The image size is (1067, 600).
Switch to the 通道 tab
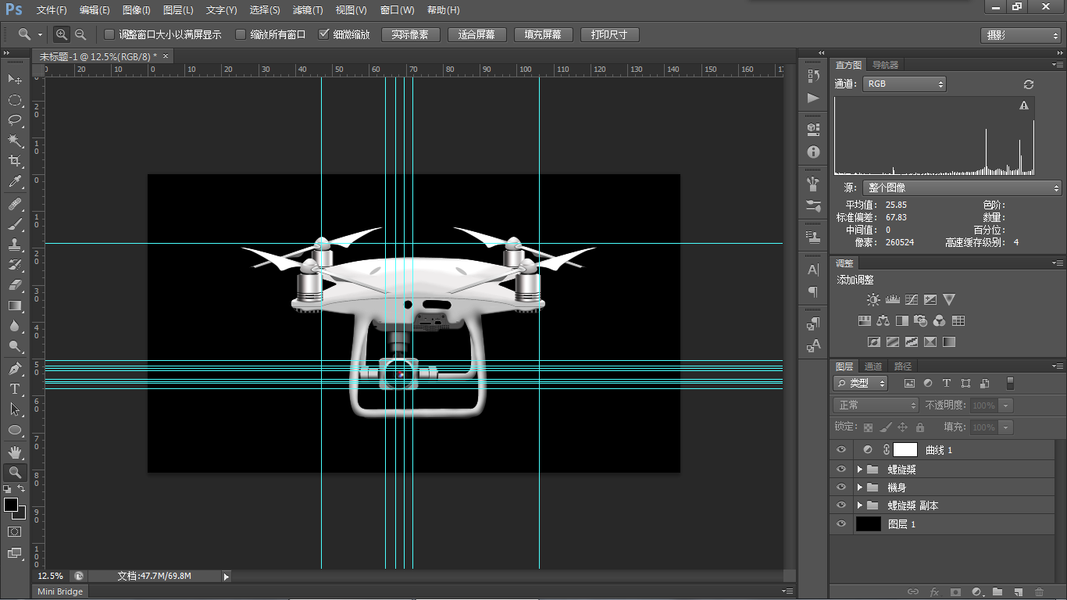coord(872,366)
